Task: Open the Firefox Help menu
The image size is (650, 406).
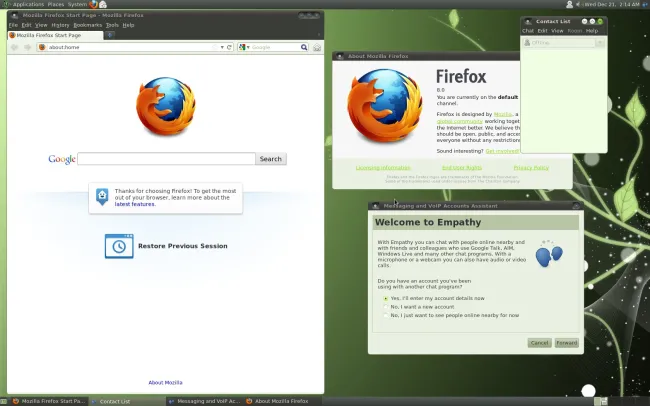Action: (128, 25)
